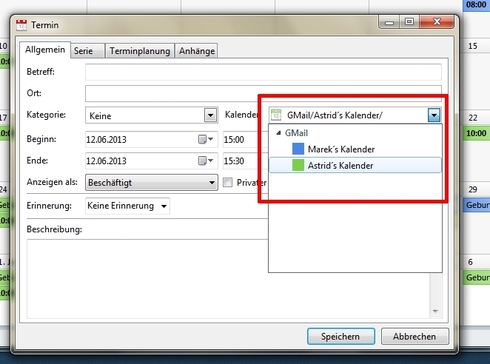The image size is (490, 364).
Task: Click the Termin window calendar icon
Action: [21, 25]
